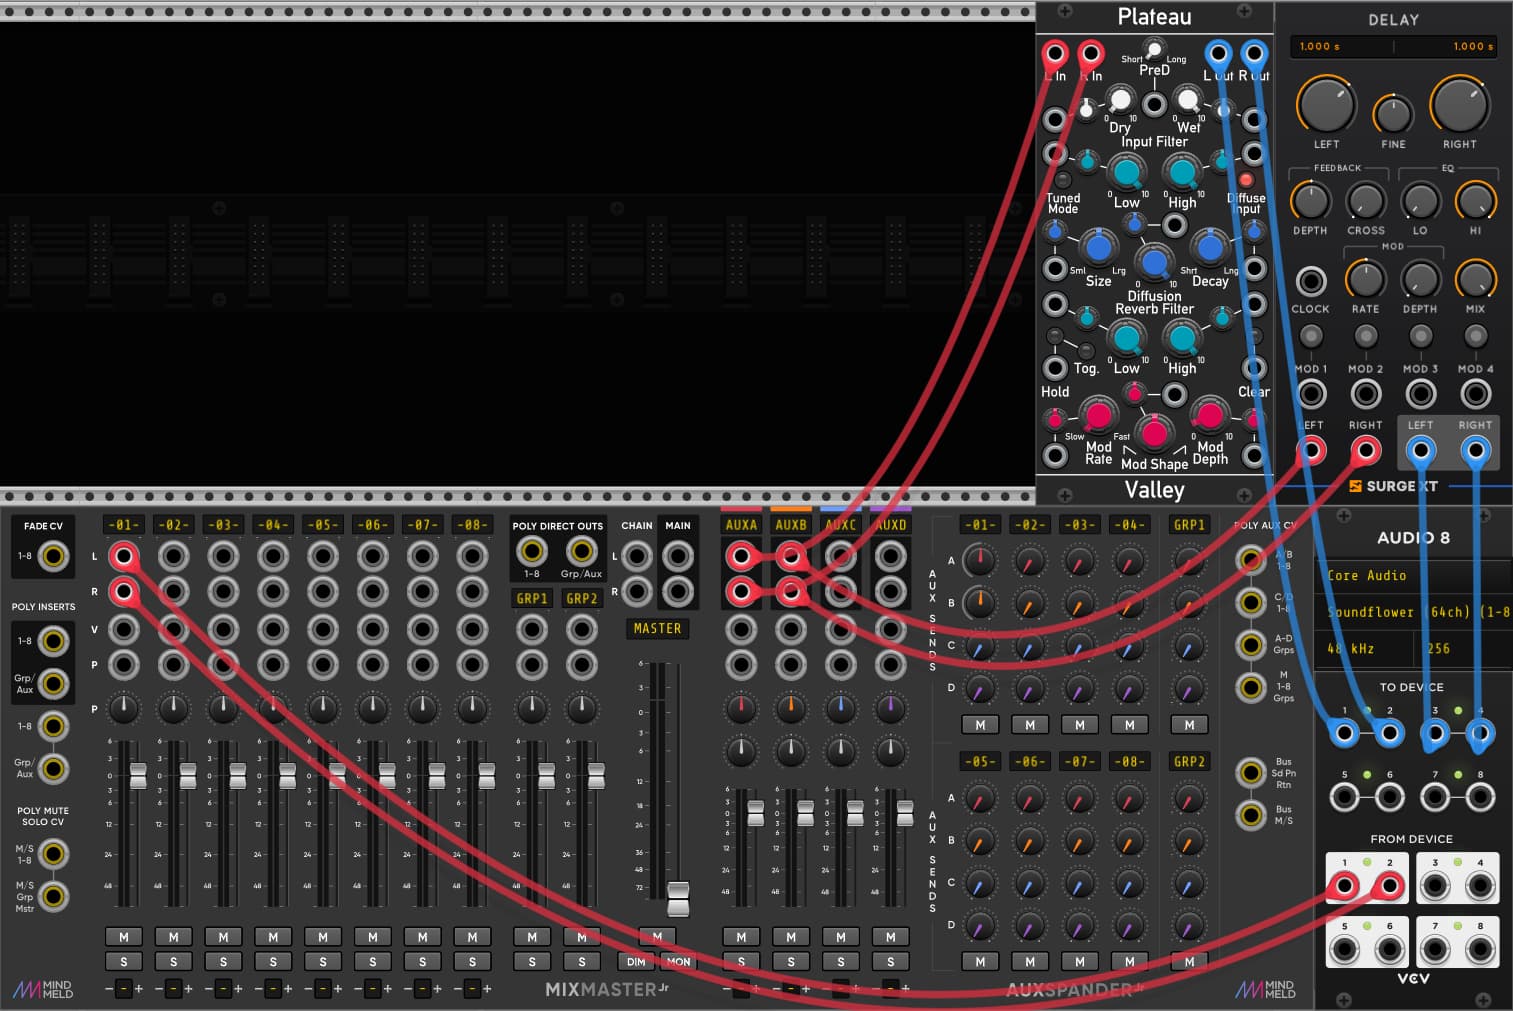Click the Delay MIX knob
The width and height of the screenshot is (1513, 1011).
point(1475,279)
